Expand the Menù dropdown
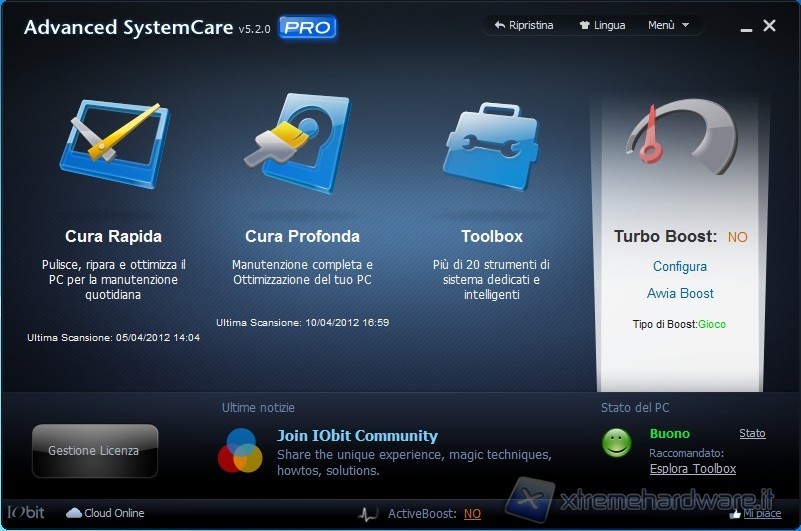The width and height of the screenshot is (801, 531). tap(668, 25)
